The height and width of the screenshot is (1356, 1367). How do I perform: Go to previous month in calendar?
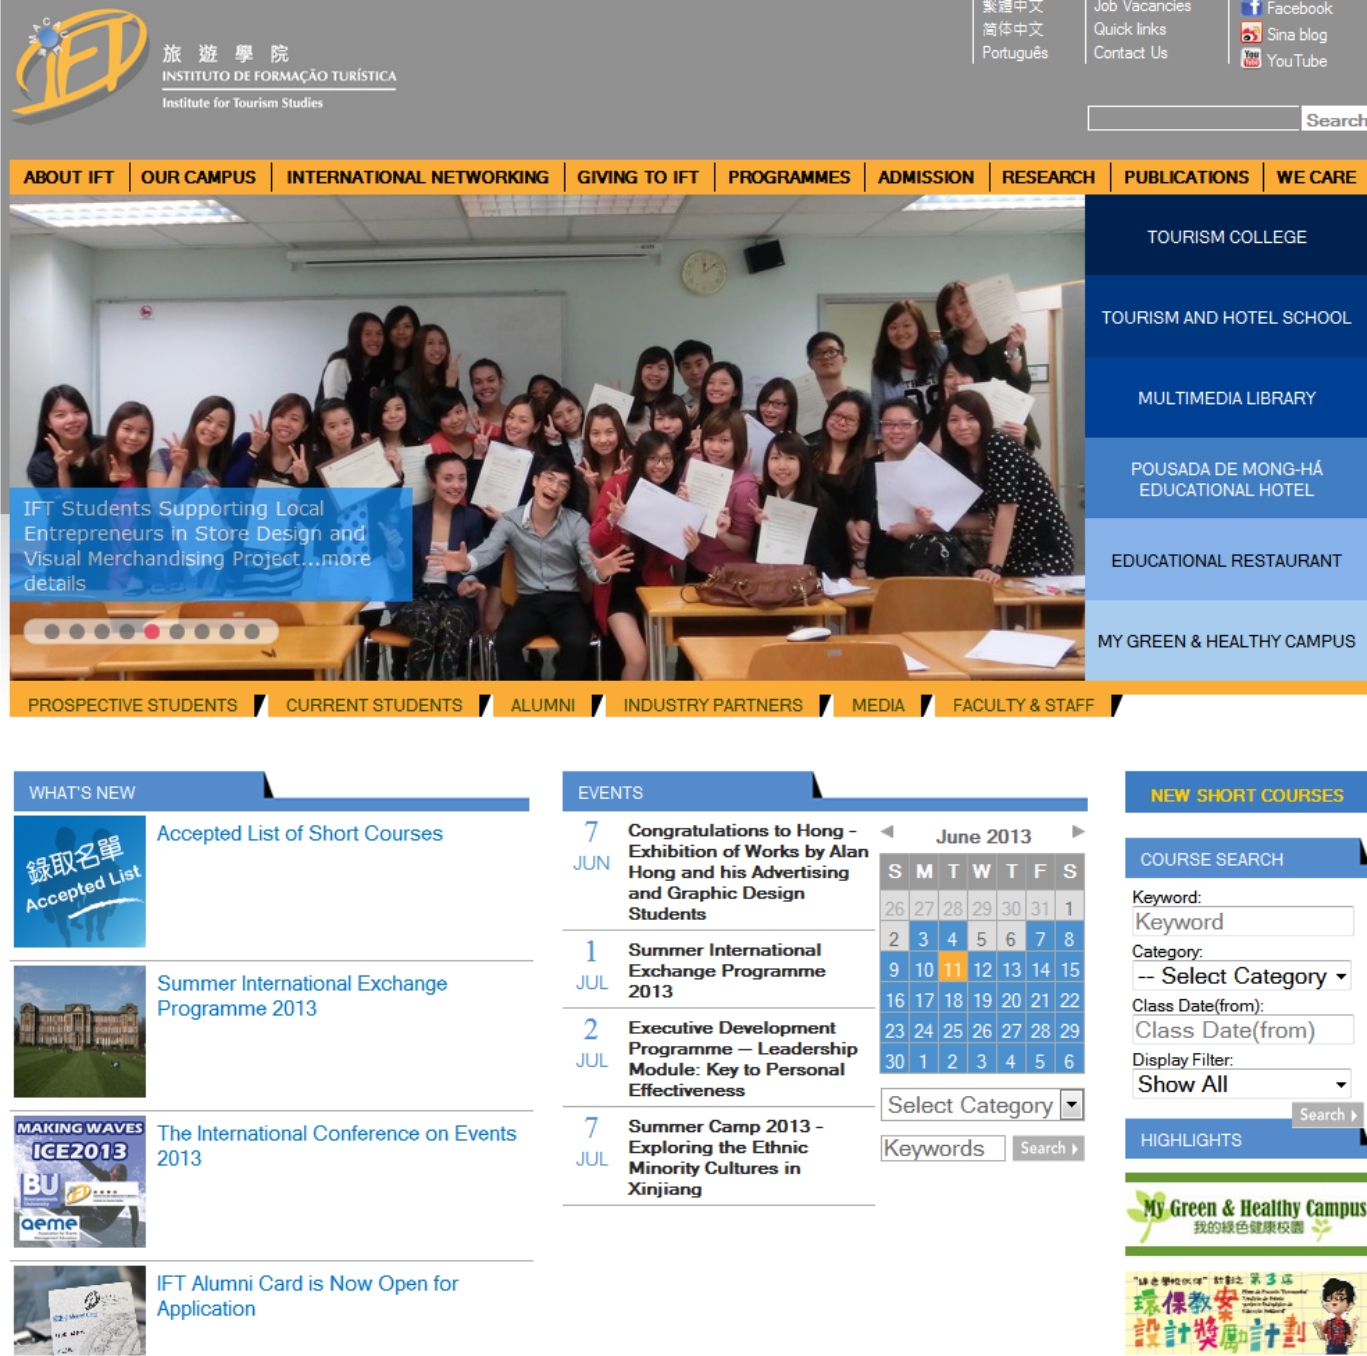[x=887, y=832]
